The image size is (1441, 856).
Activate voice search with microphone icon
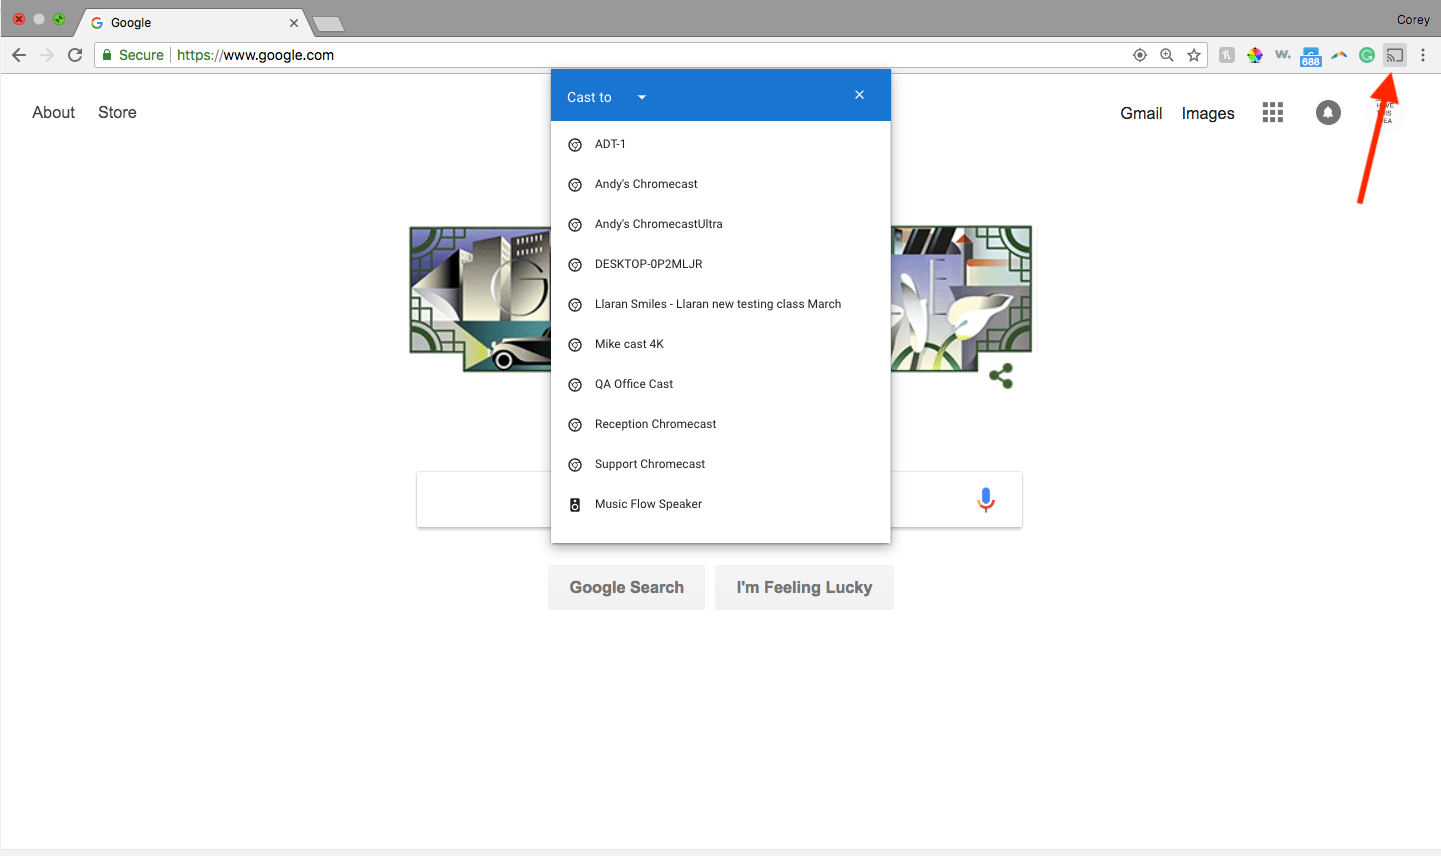pos(986,499)
